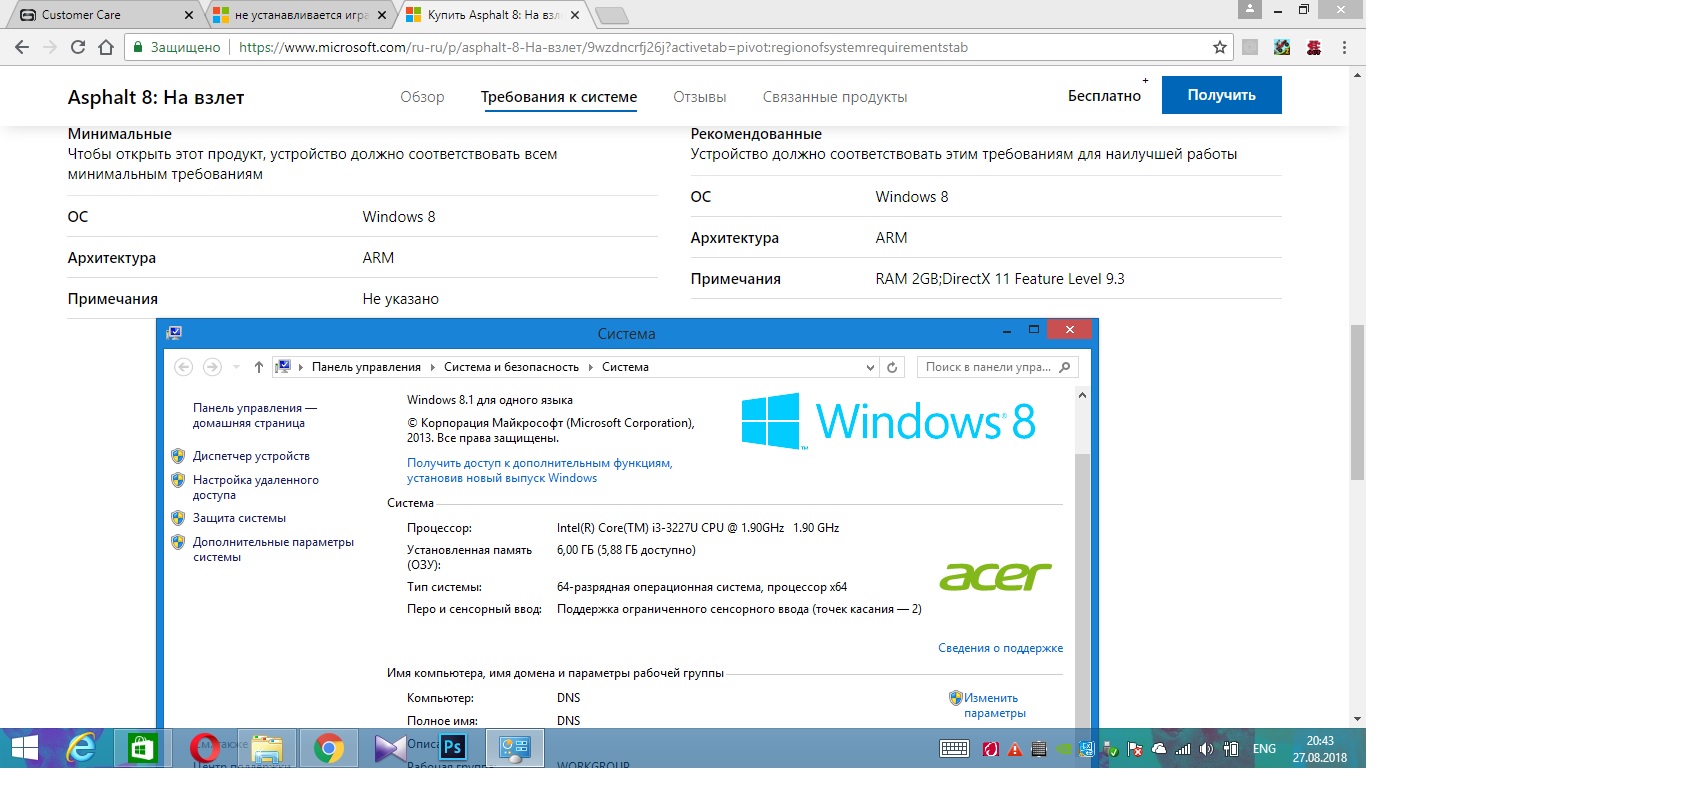Image resolution: width=1684 pixels, height=810 pixels.
Task: Bookmark this page with the star icon
Action: click(1219, 47)
